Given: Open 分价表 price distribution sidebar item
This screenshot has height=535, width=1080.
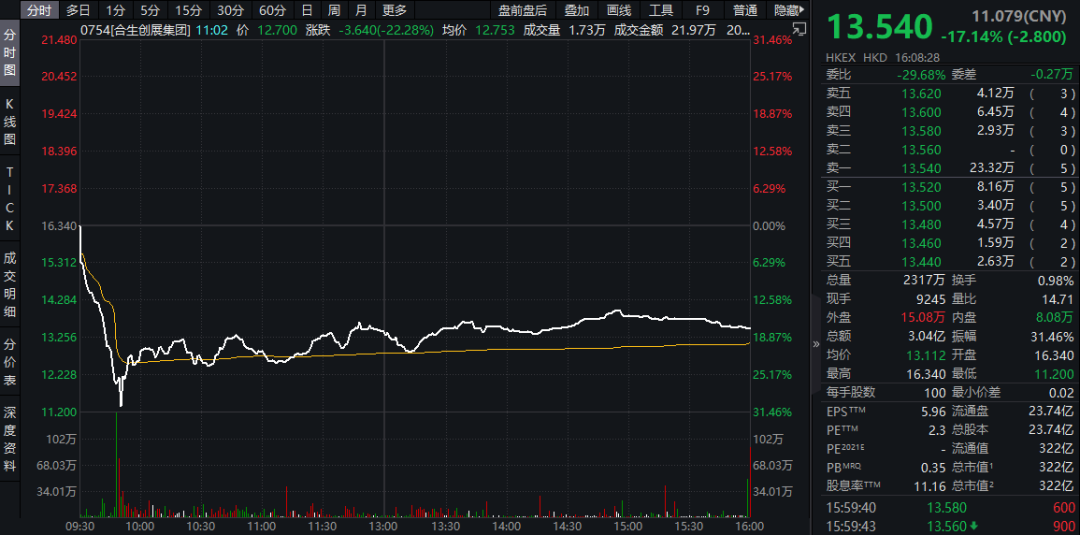Looking at the screenshot, I should pyautogui.click(x=10, y=362).
